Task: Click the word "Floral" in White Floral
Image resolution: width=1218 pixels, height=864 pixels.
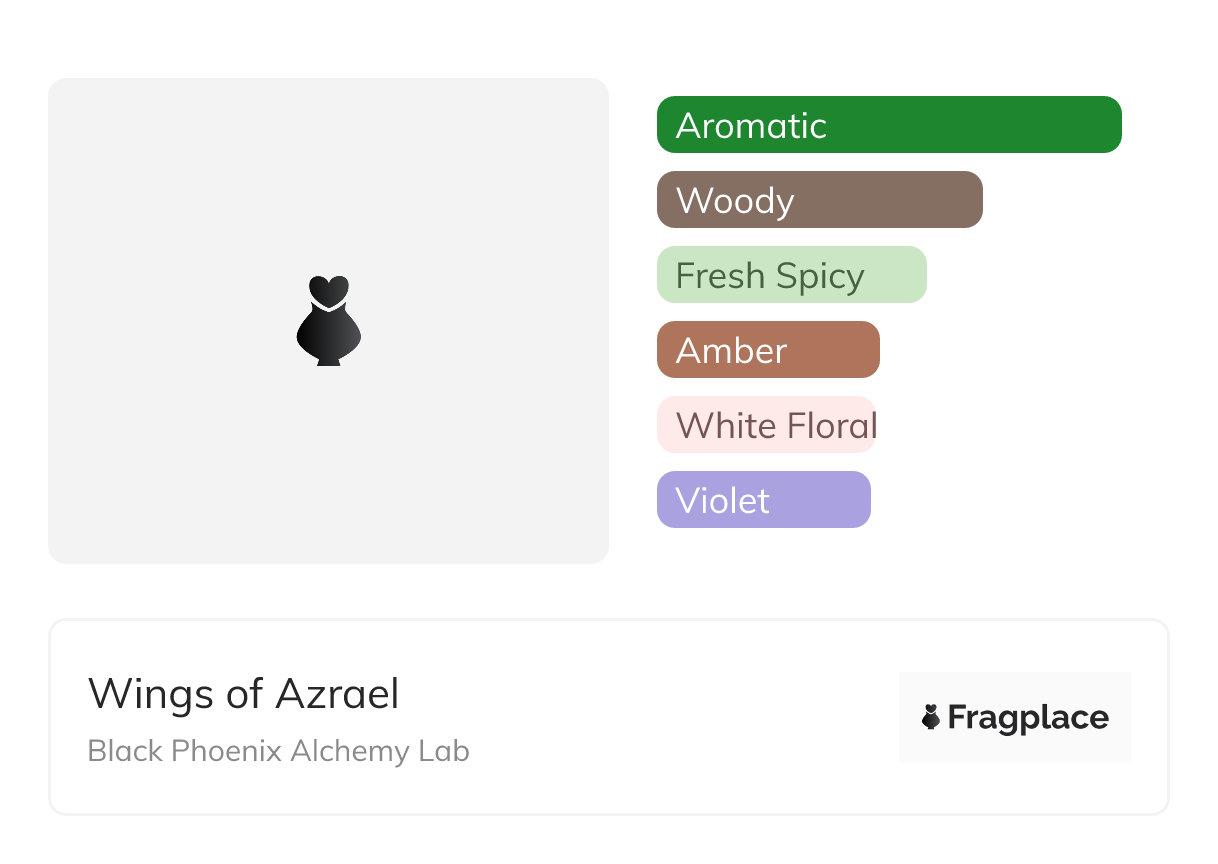Action: [x=832, y=426]
